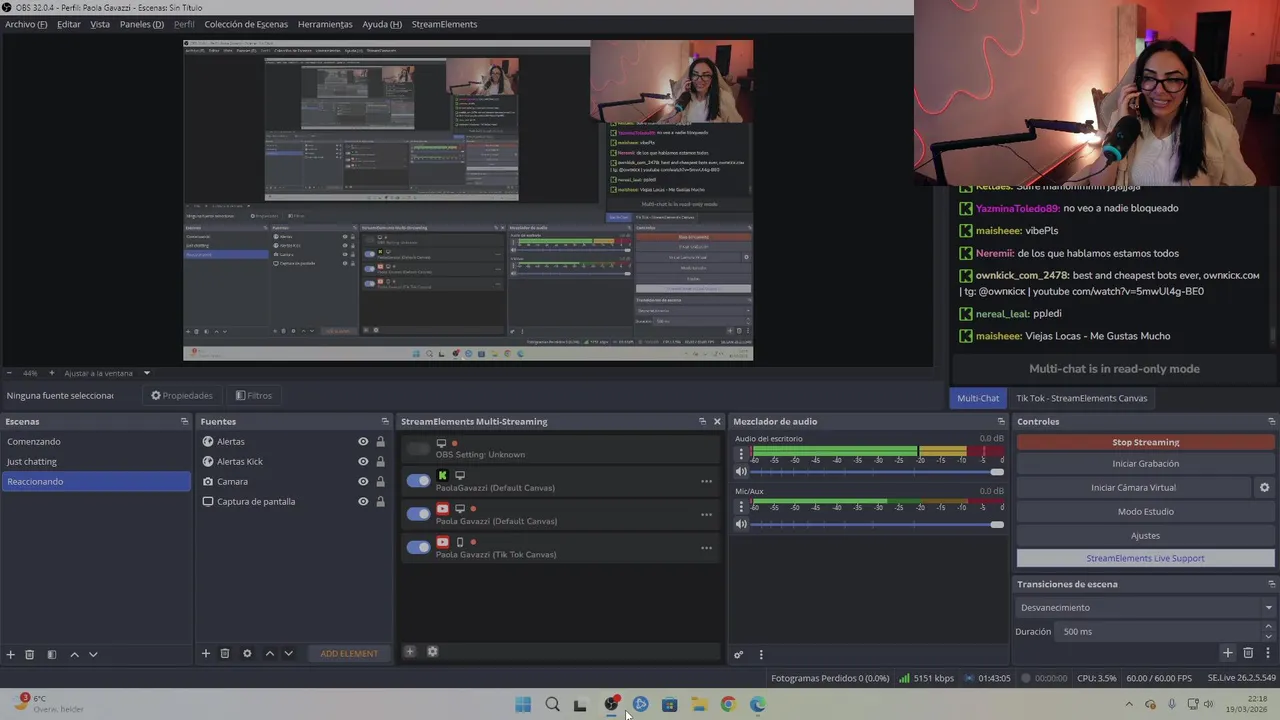Undock the Mezclador de audio panel
Screen dimensions: 1280x720
coord(1001,421)
